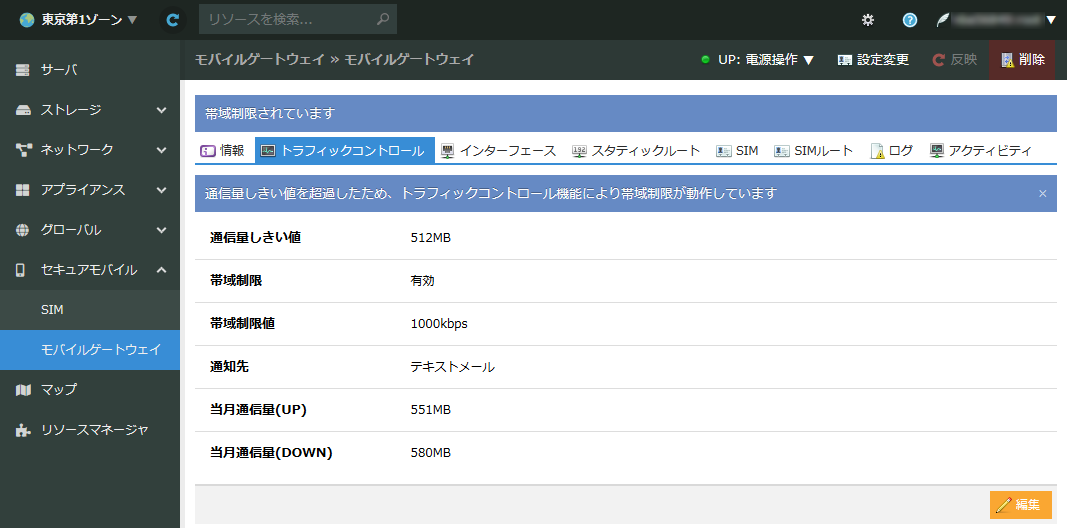The width and height of the screenshot is (1067, 528).
Task: Open the account menu arrow
Action: coord(1051,20)
